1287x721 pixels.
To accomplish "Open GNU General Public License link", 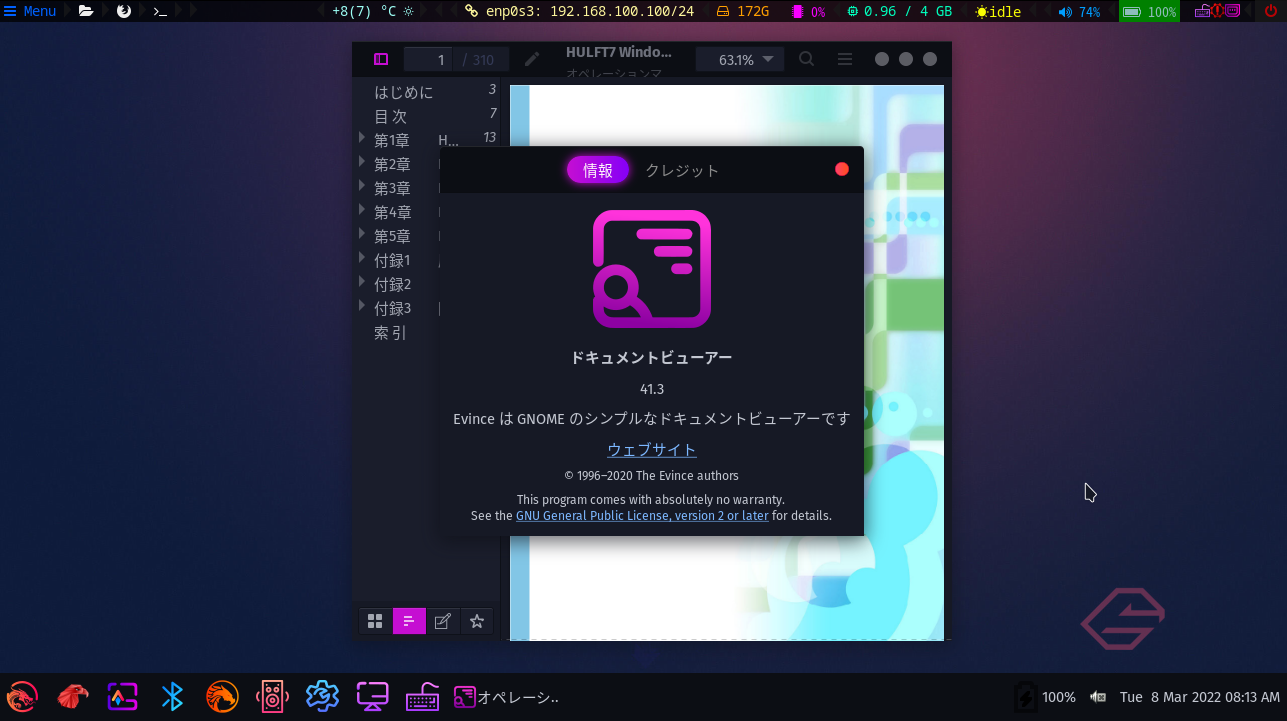I will (x=642, y=516).
